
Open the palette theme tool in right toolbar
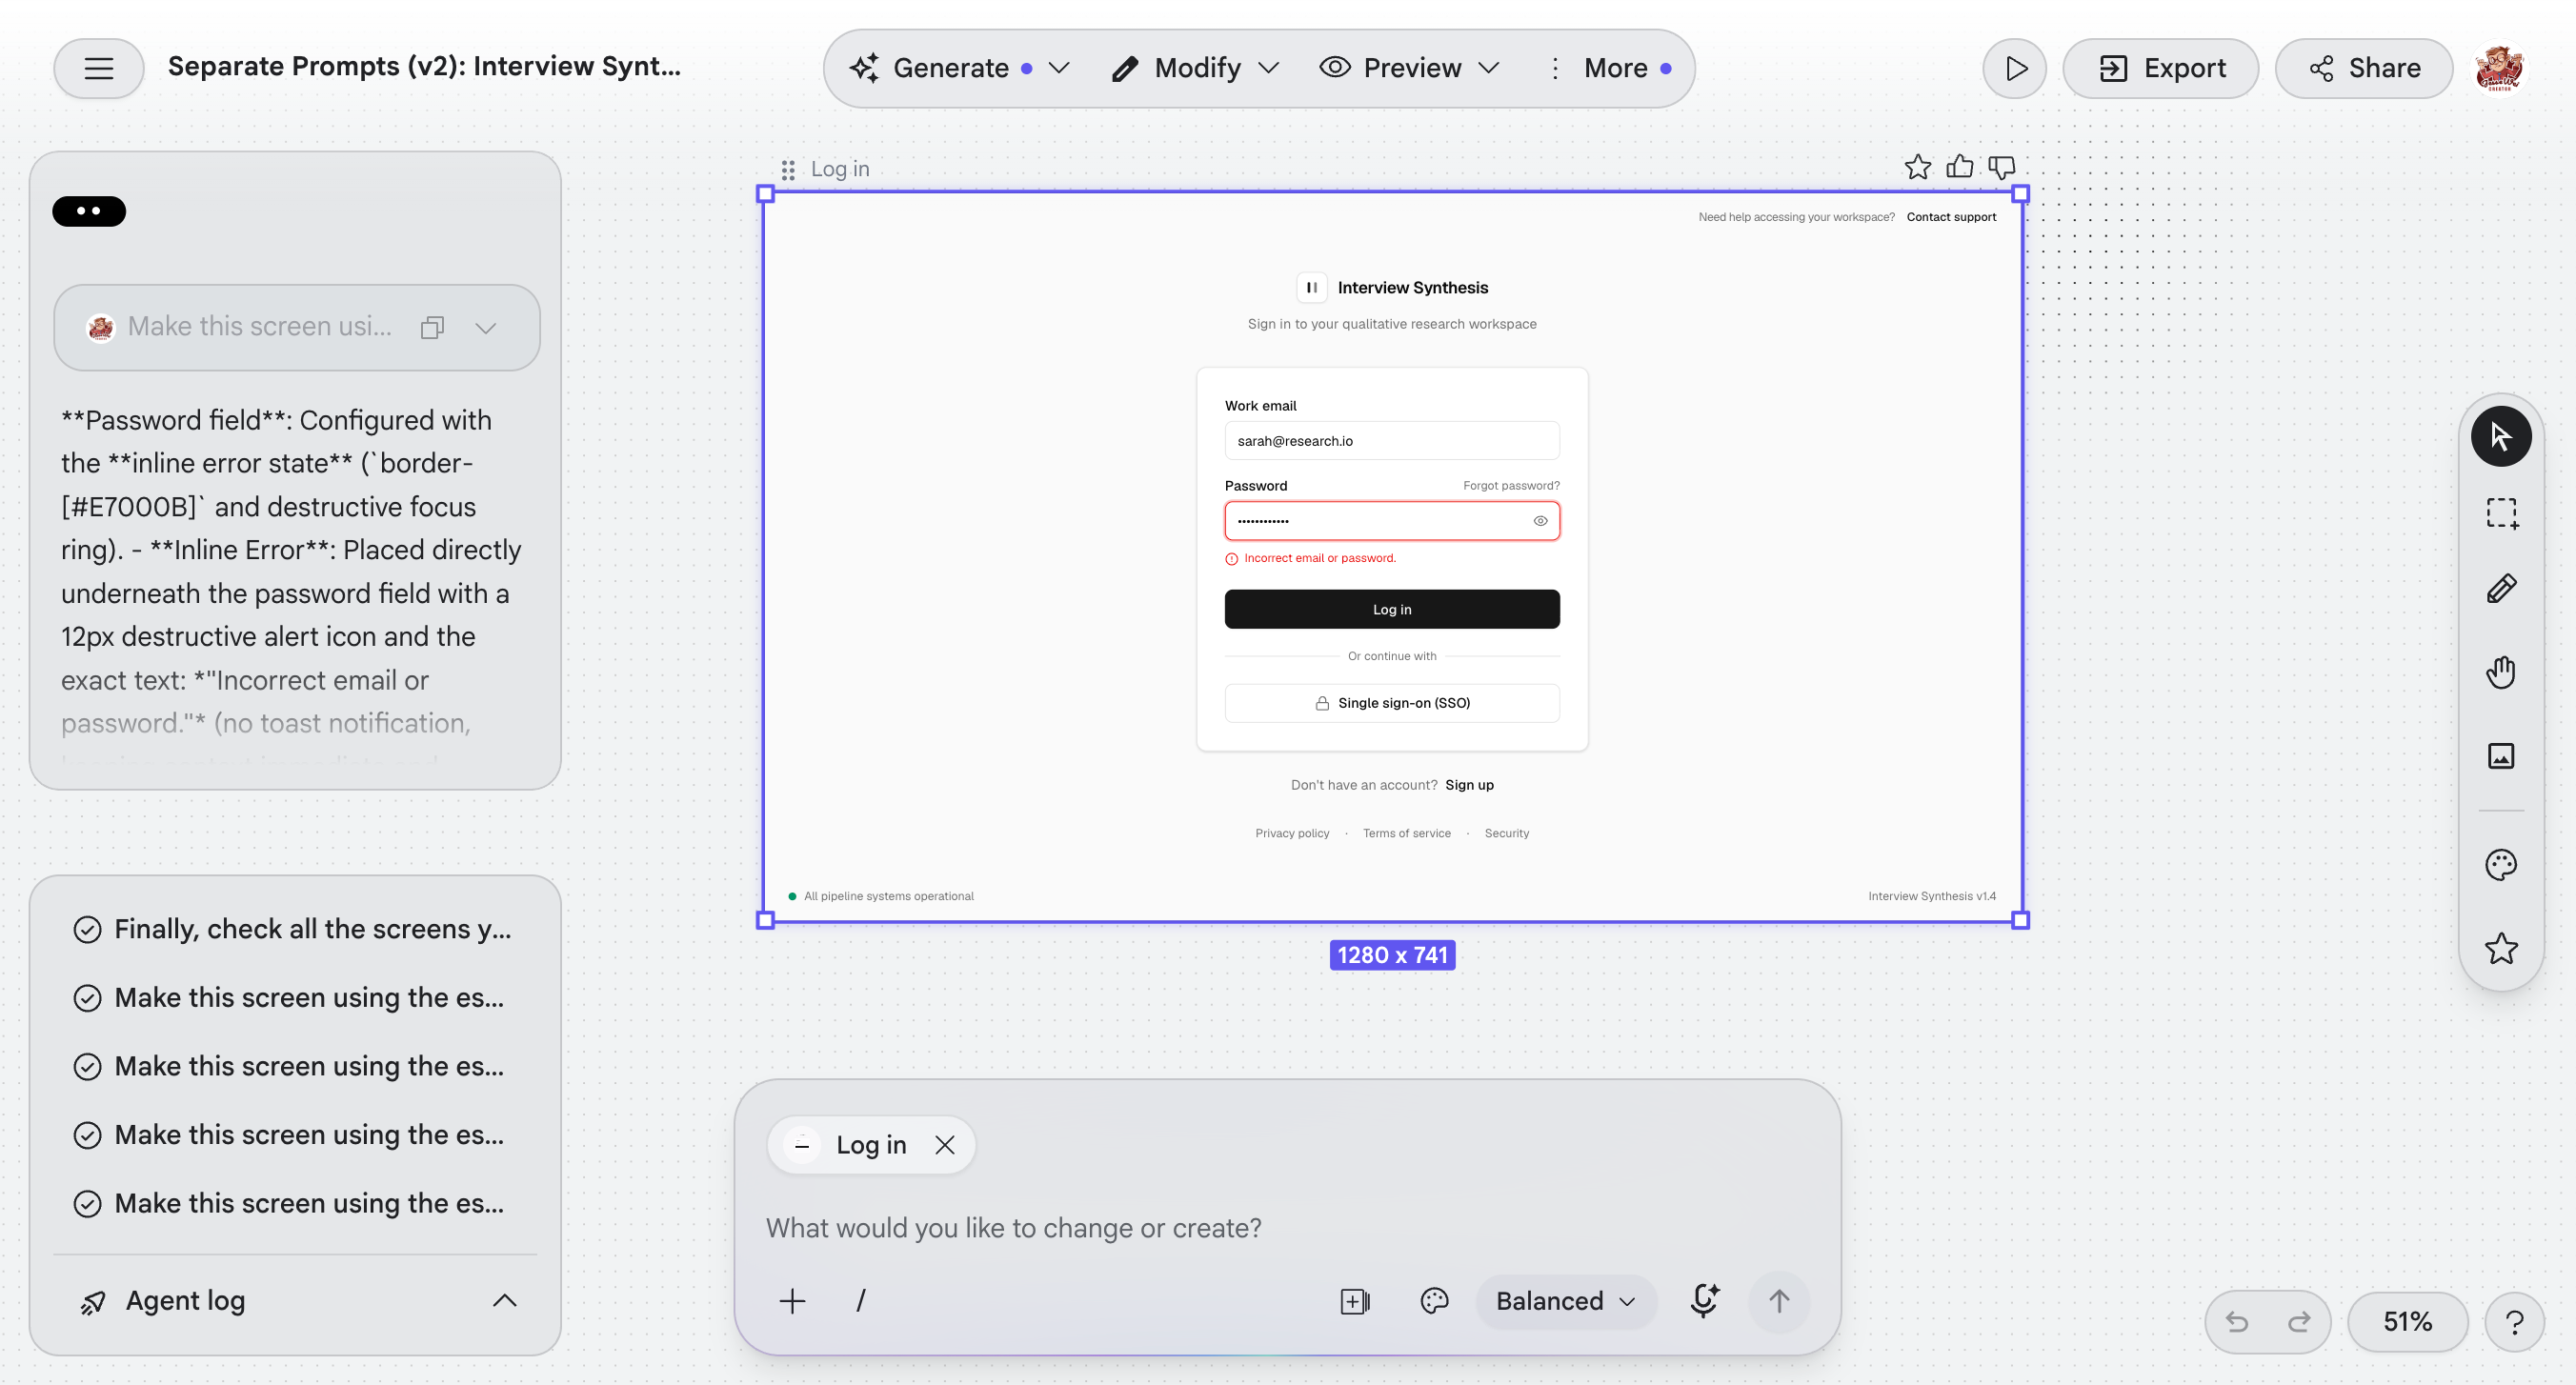(2501, 865)
